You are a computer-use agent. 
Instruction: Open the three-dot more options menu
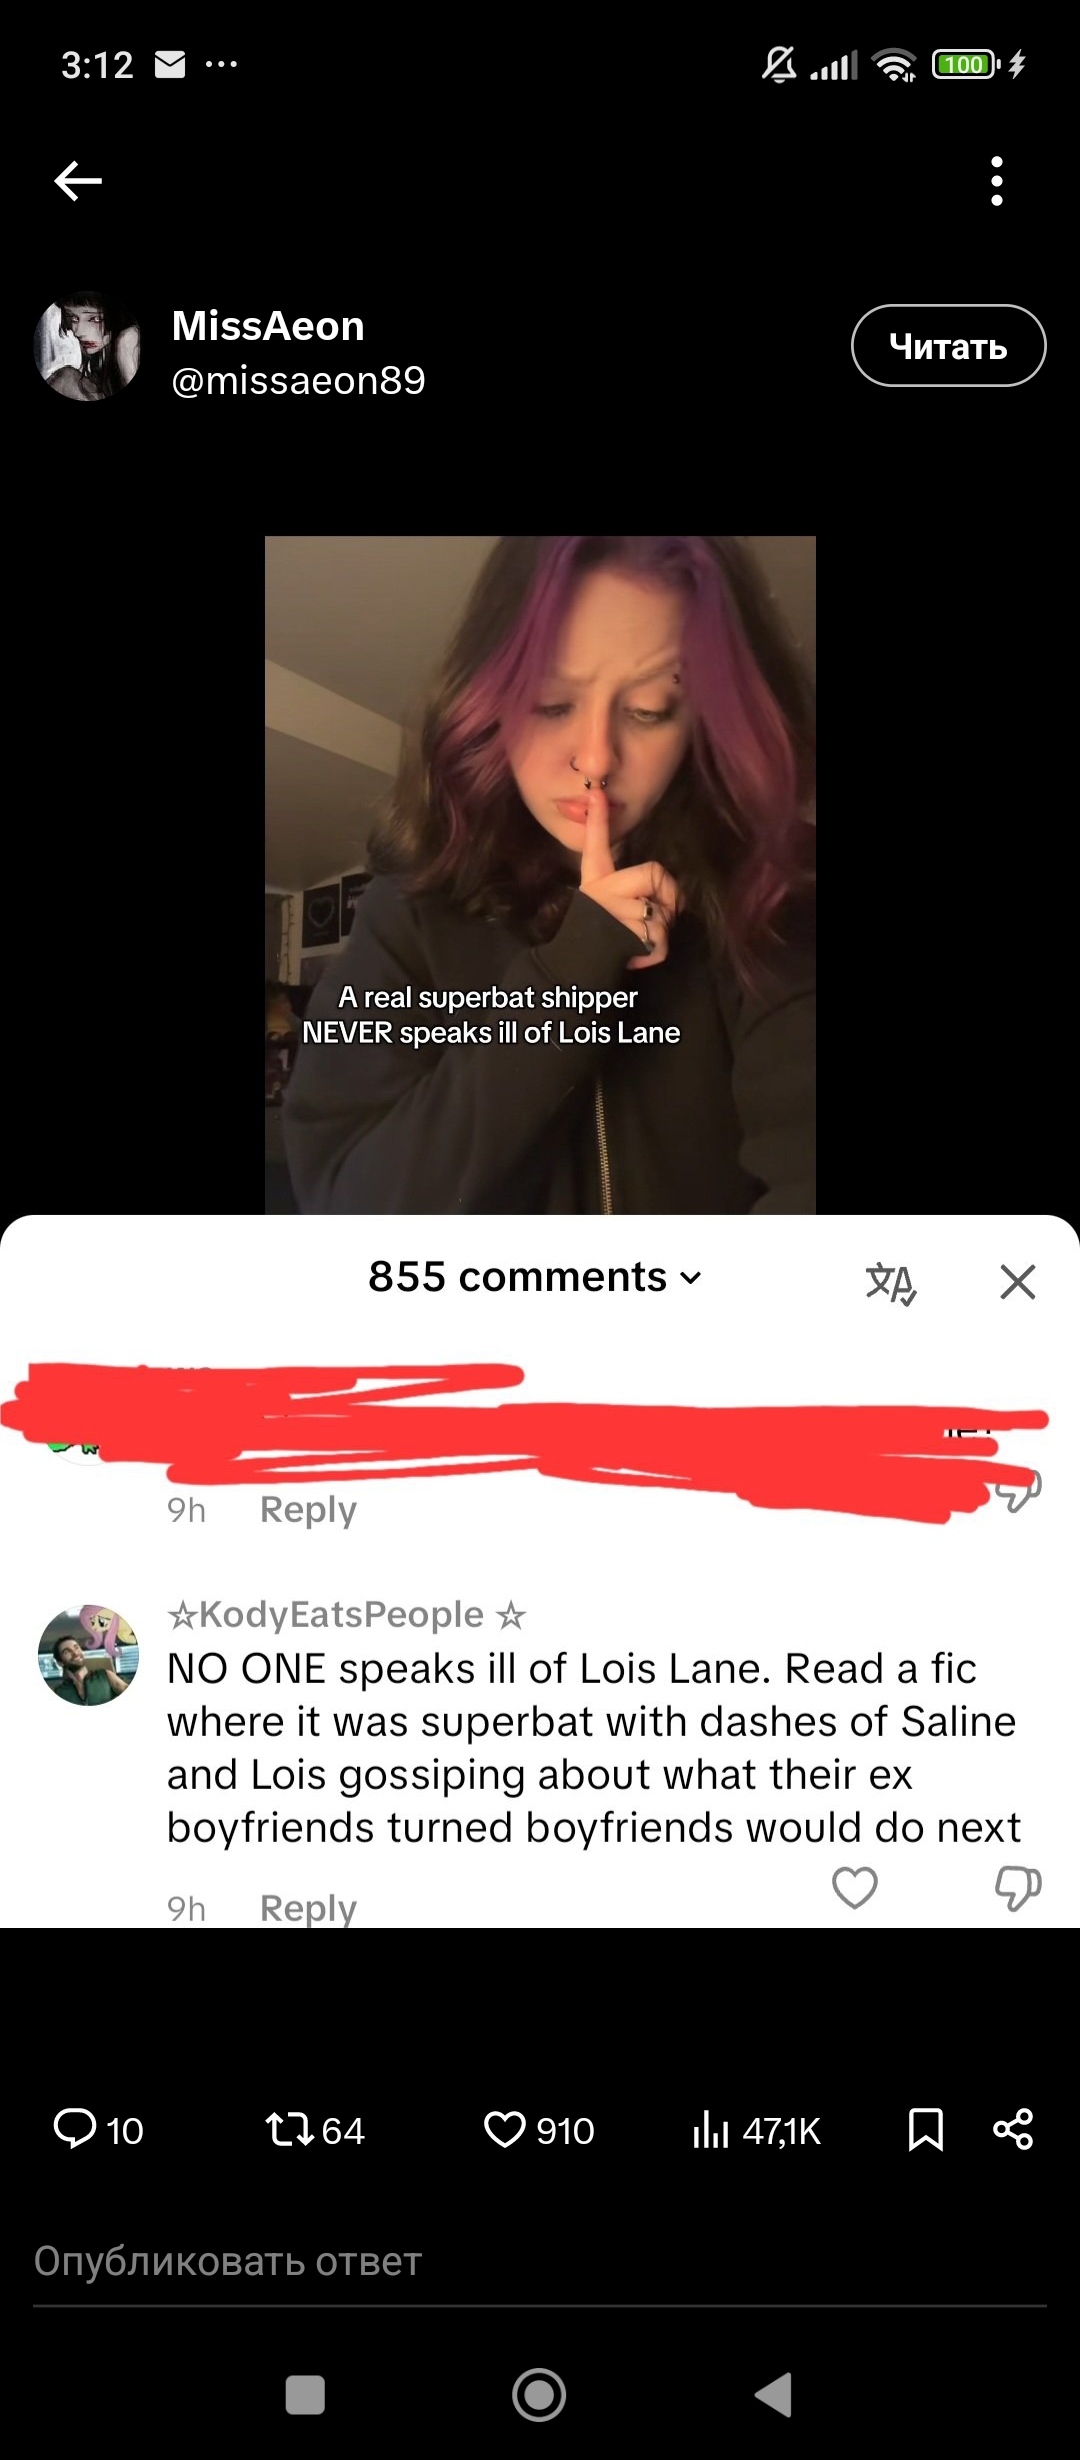[x=996, y=181]
